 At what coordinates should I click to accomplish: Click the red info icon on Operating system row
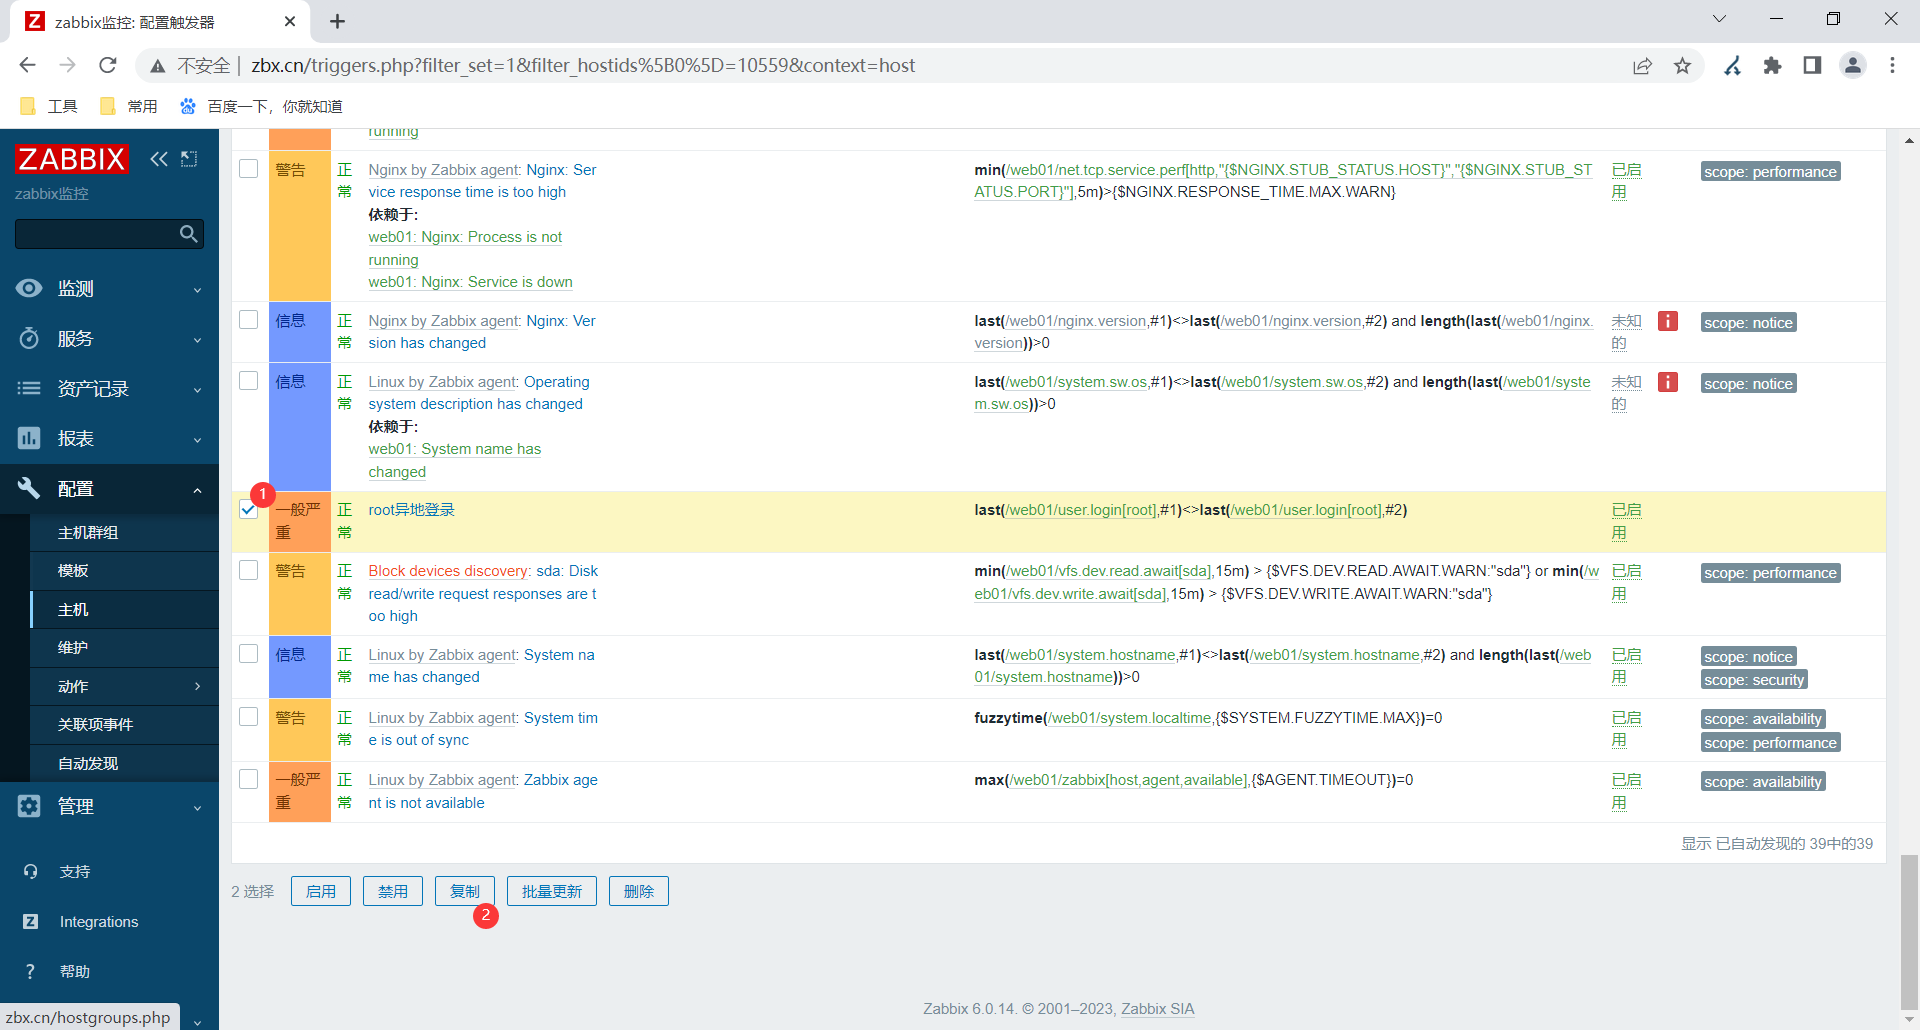1668,382
